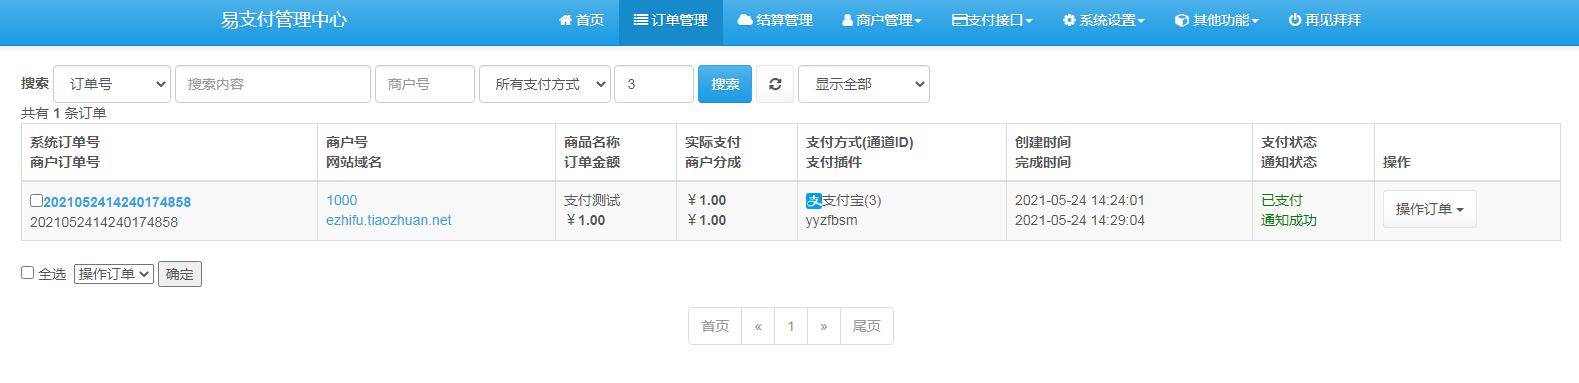The image size is (1579, 383).
Task: Expand the row's 操作订单 dropdown button
Action: [1429, 209]
